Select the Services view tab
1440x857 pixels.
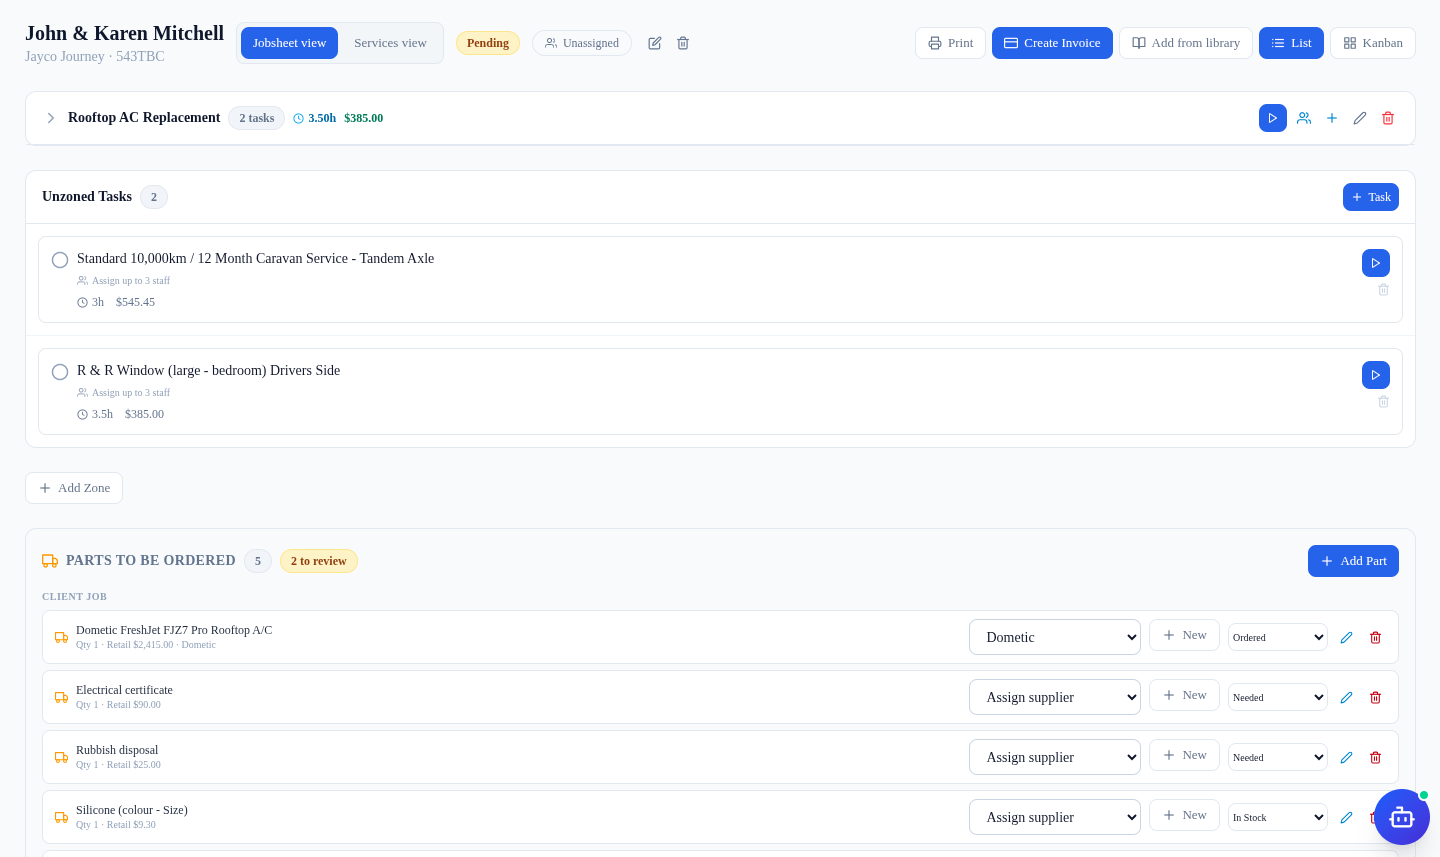pos(390,43)
